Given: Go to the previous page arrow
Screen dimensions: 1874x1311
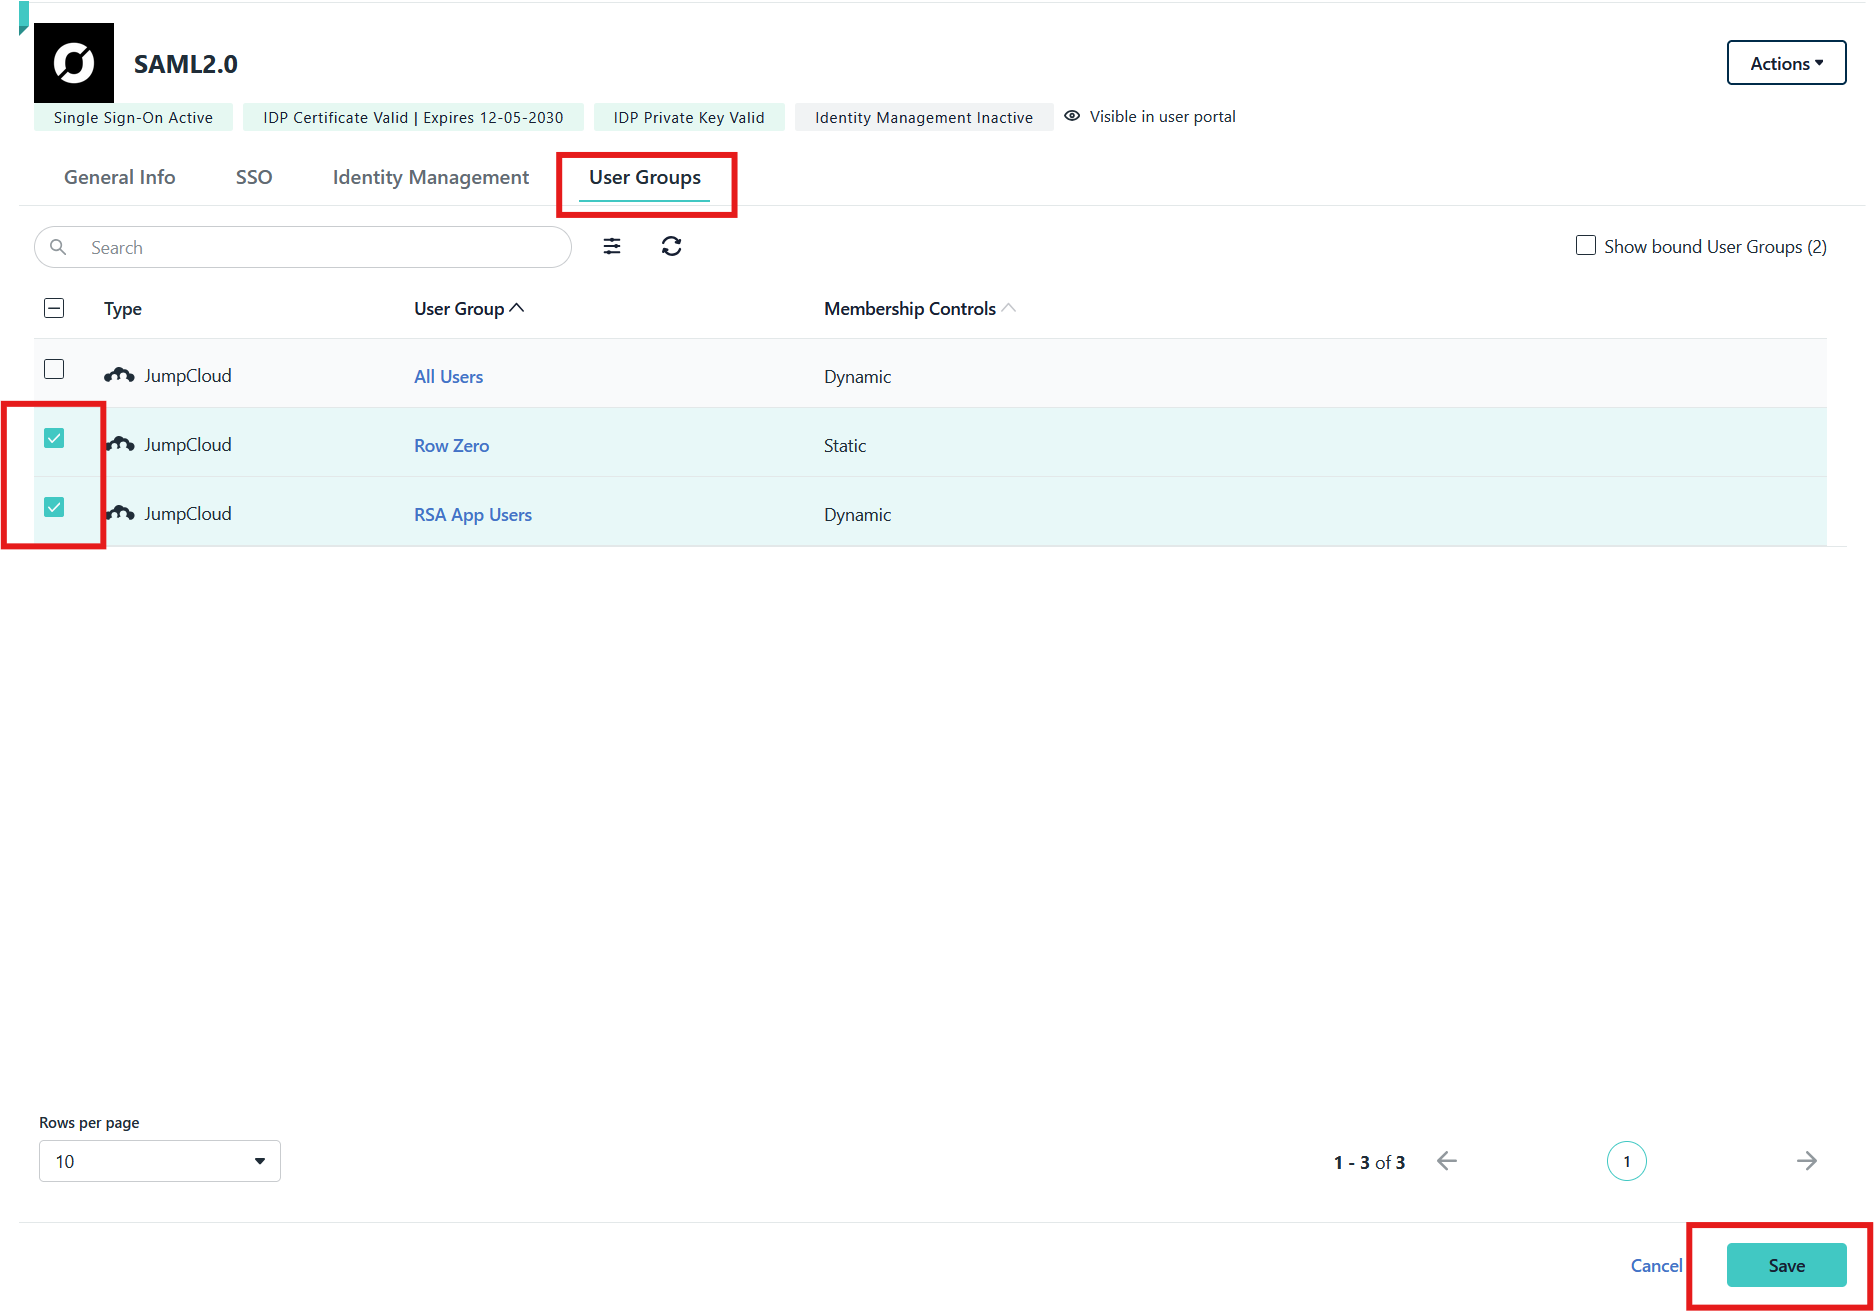Looking at the screenshot, I should [x=1446, y=1161].
